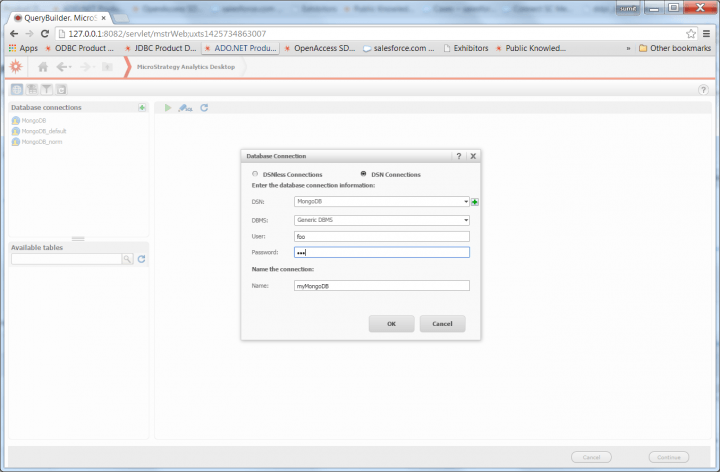Click the green Execute query arrow
Viewport: 720px width, 472px height.
click(168, 107)
